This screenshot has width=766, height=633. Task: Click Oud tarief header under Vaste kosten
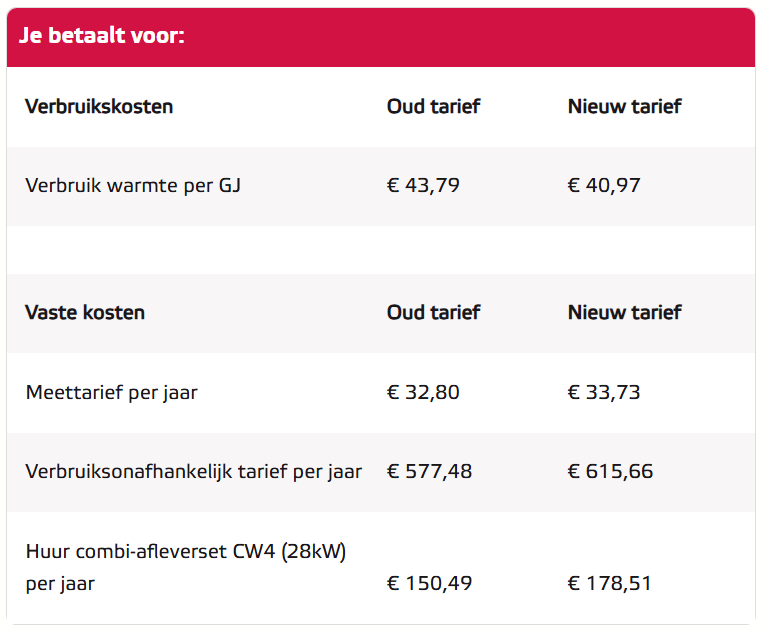point(434,313)
